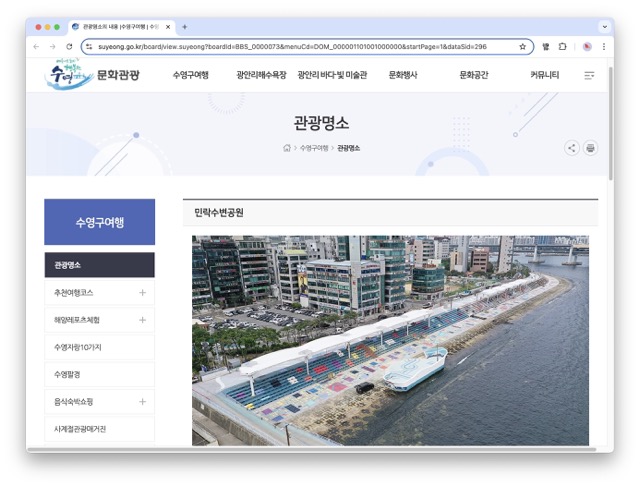Open the full site menu hamburger icon
Viewport: 640px width, 487px height.
click(x=589, y=75)
